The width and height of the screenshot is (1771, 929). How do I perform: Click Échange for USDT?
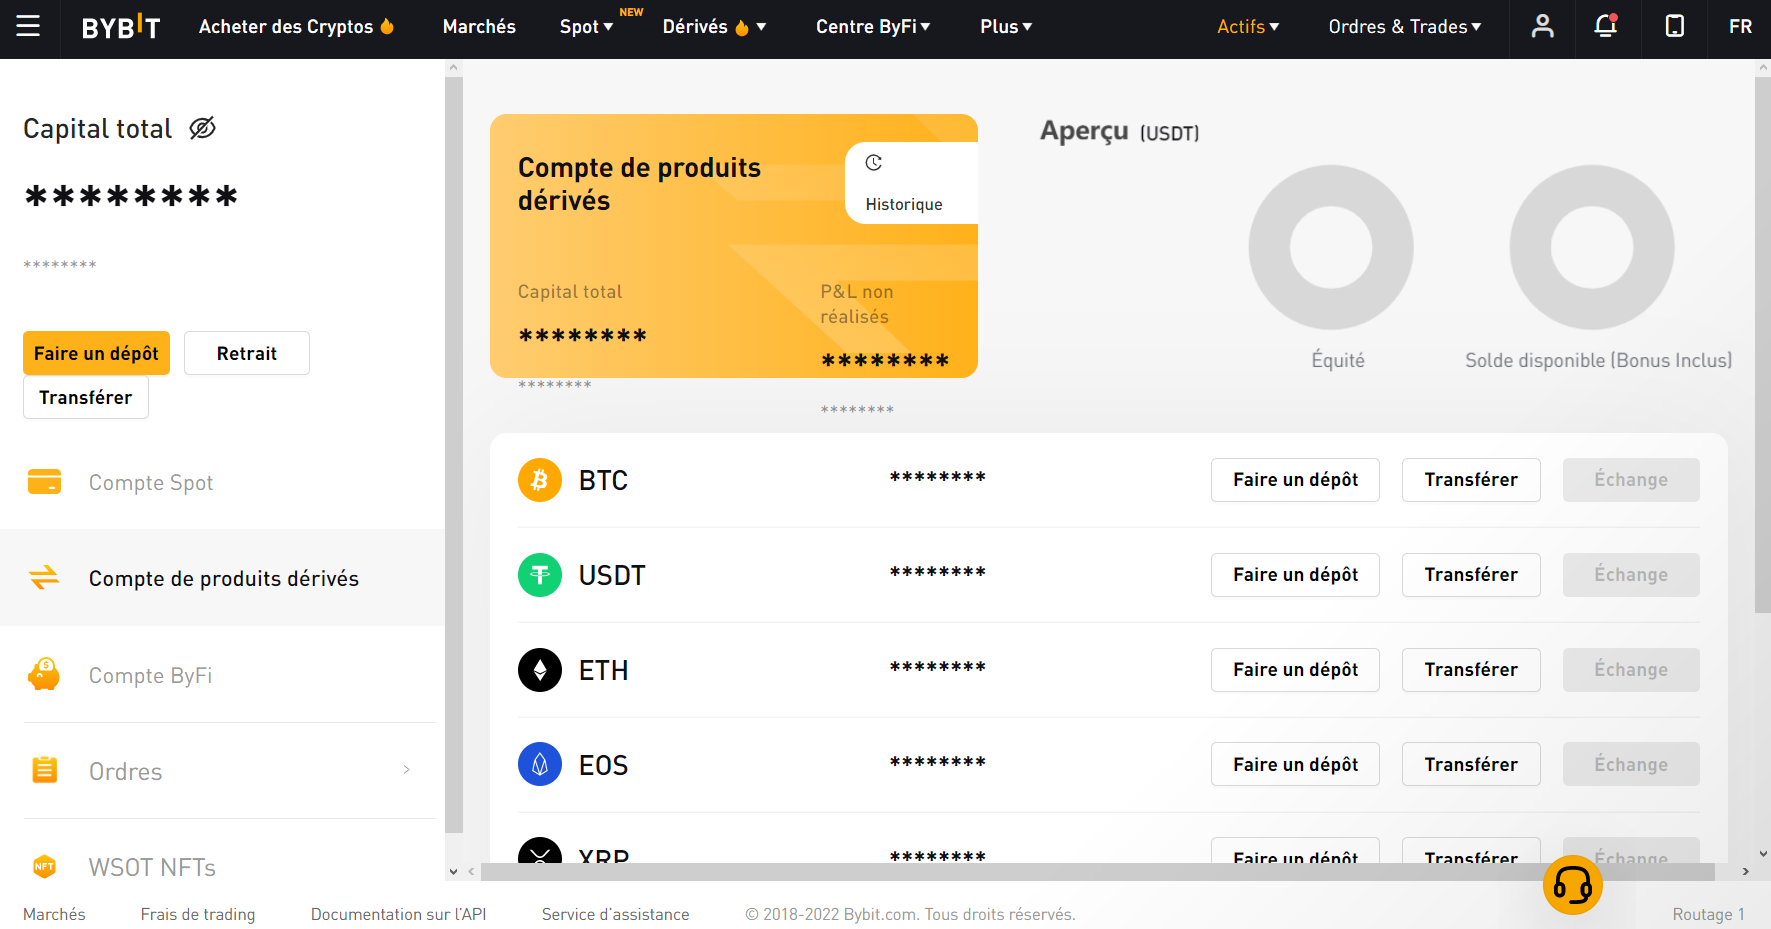(x=1631, y=575)
